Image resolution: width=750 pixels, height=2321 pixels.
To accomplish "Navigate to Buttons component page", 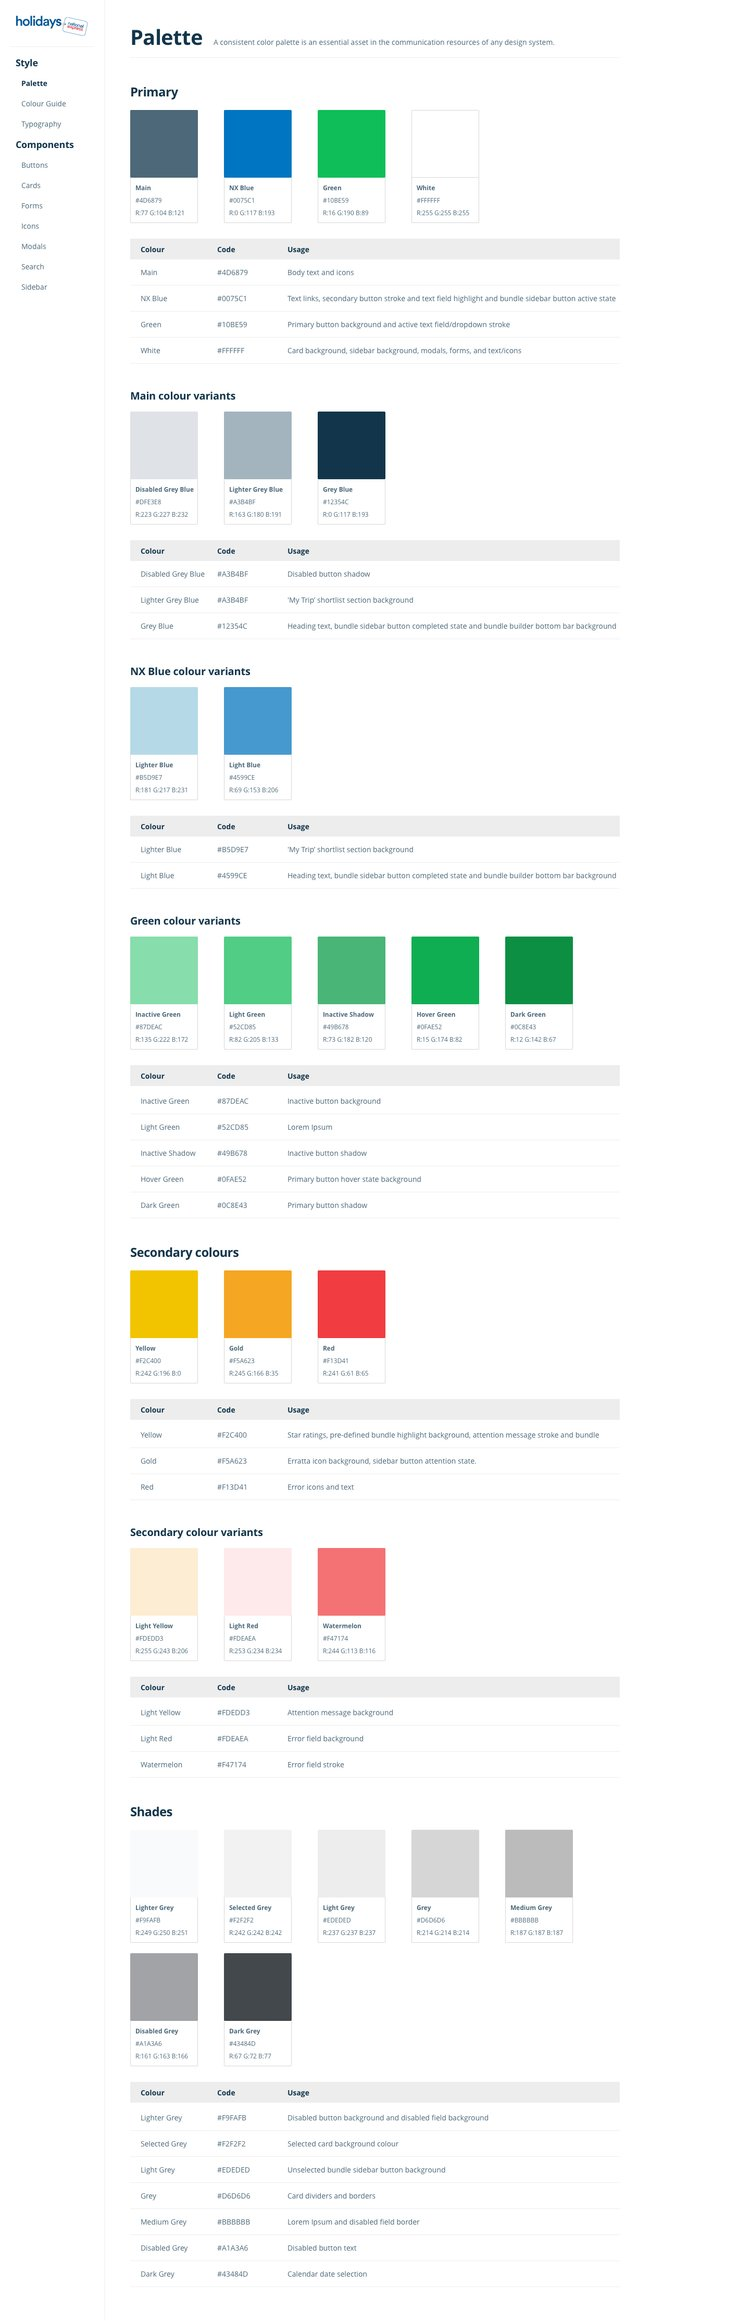I will click(34, 165).
